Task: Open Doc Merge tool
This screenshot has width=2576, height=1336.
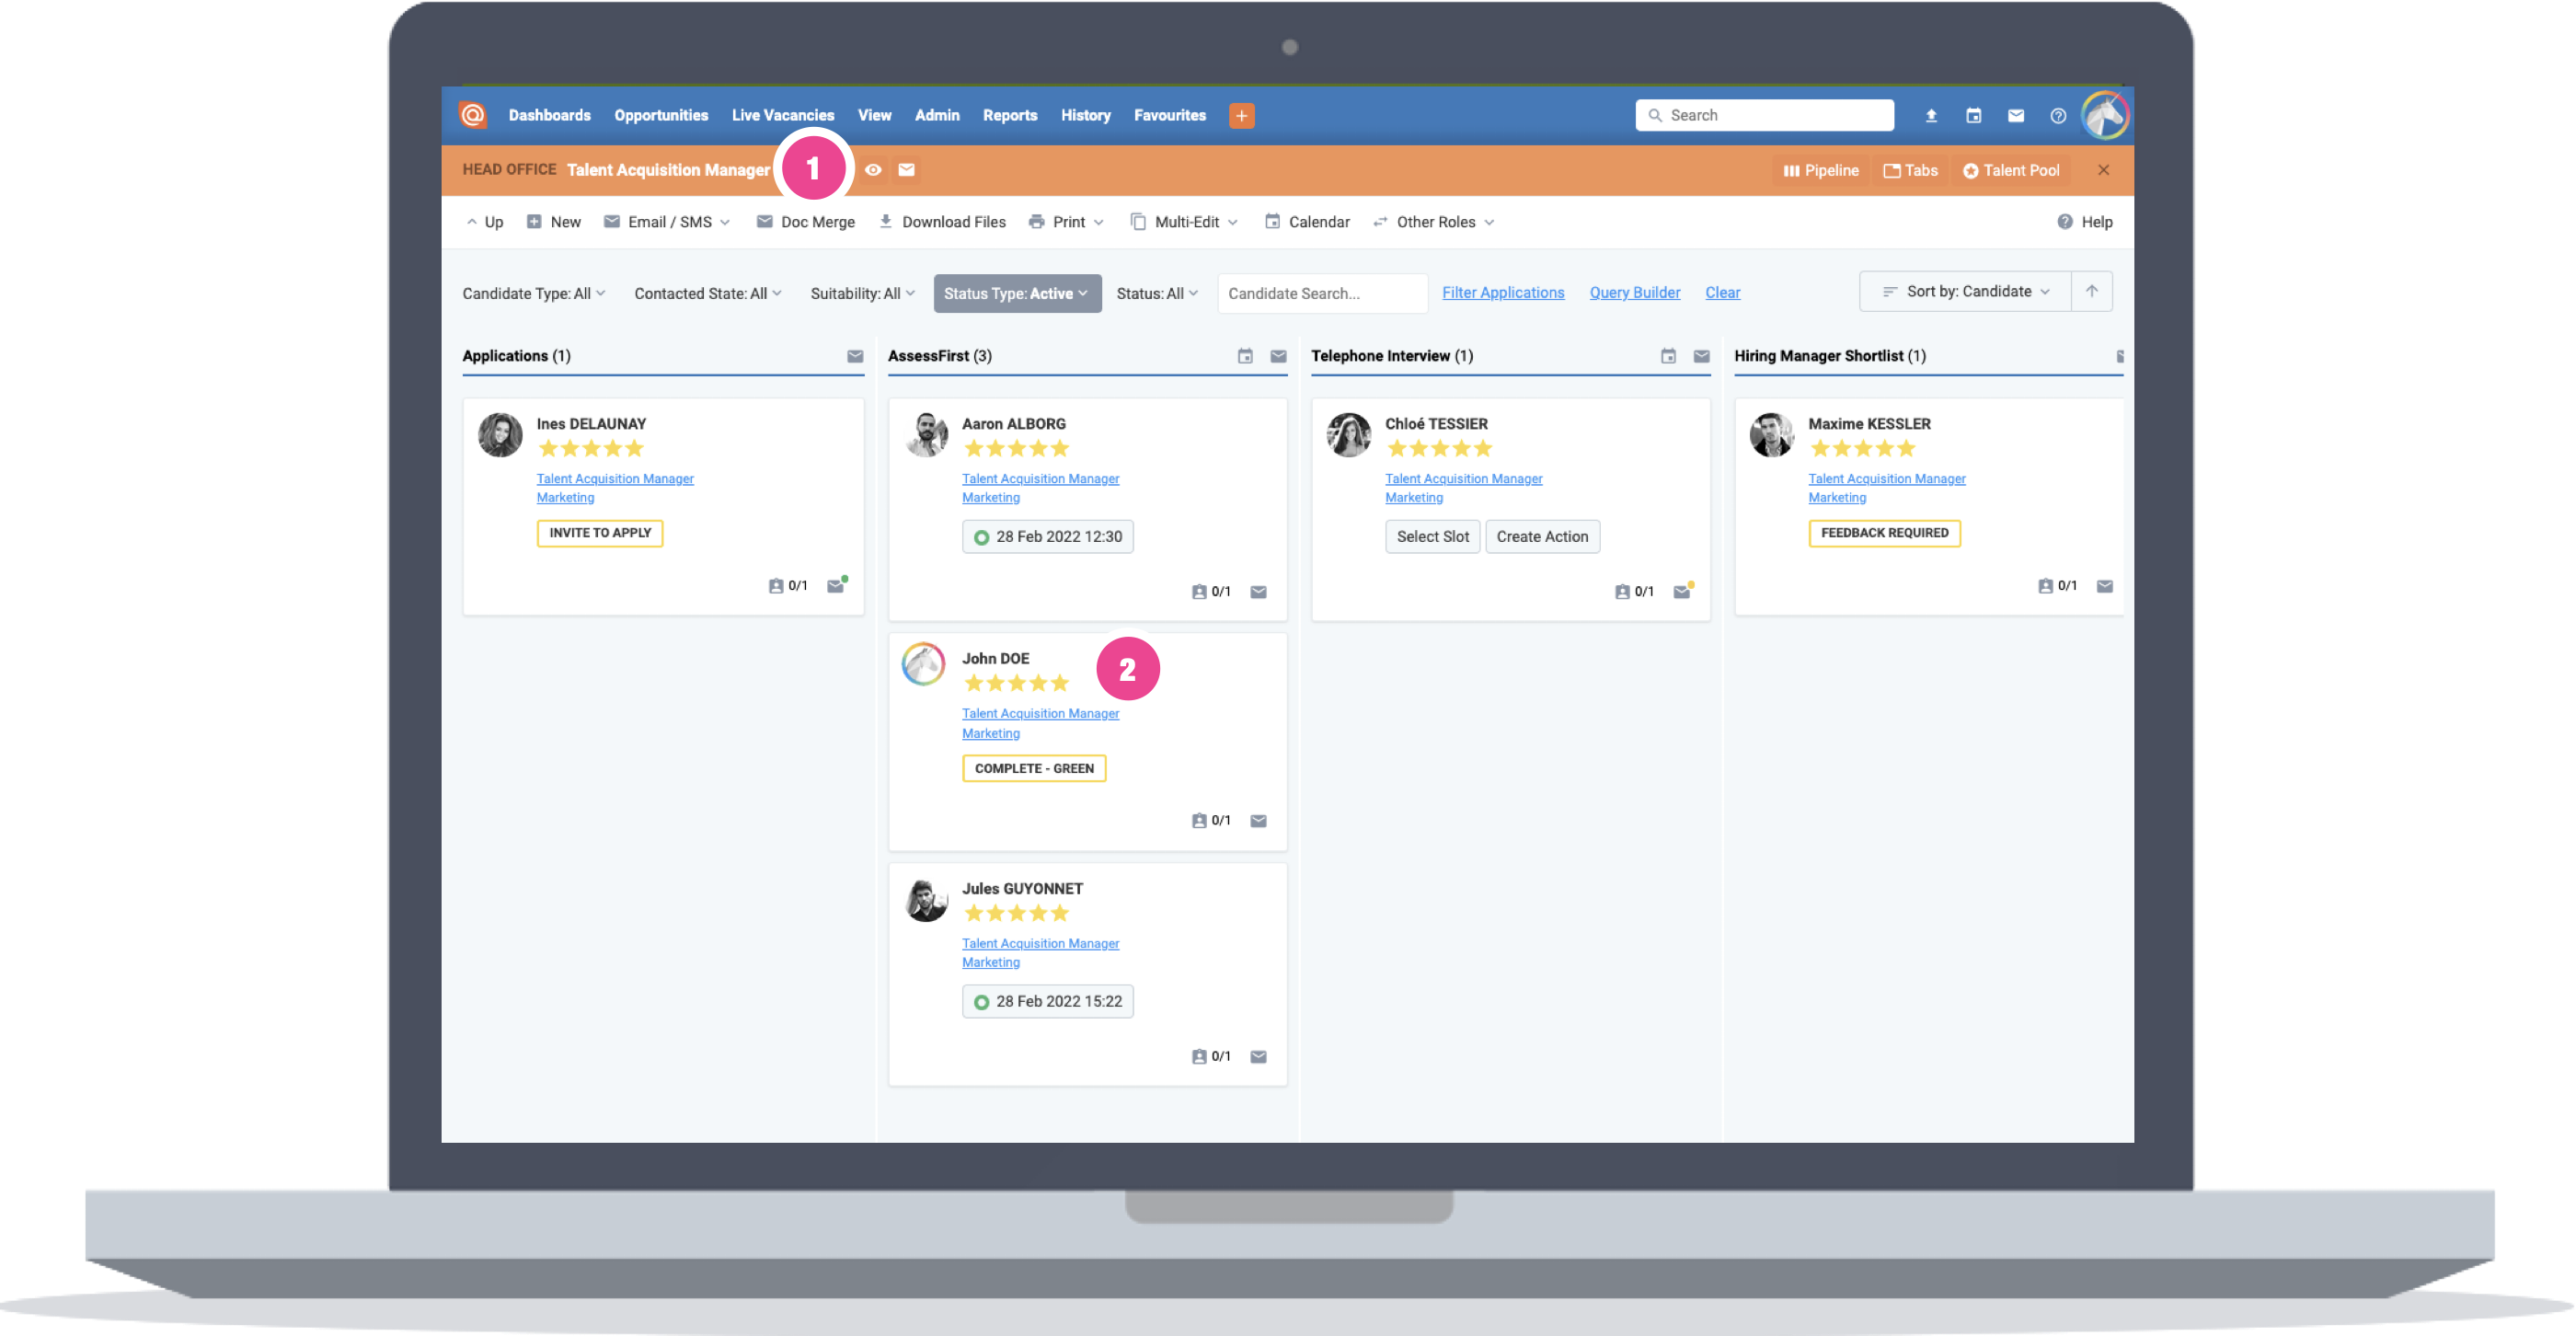Action: pyautogui.click(x=806, y=222)
